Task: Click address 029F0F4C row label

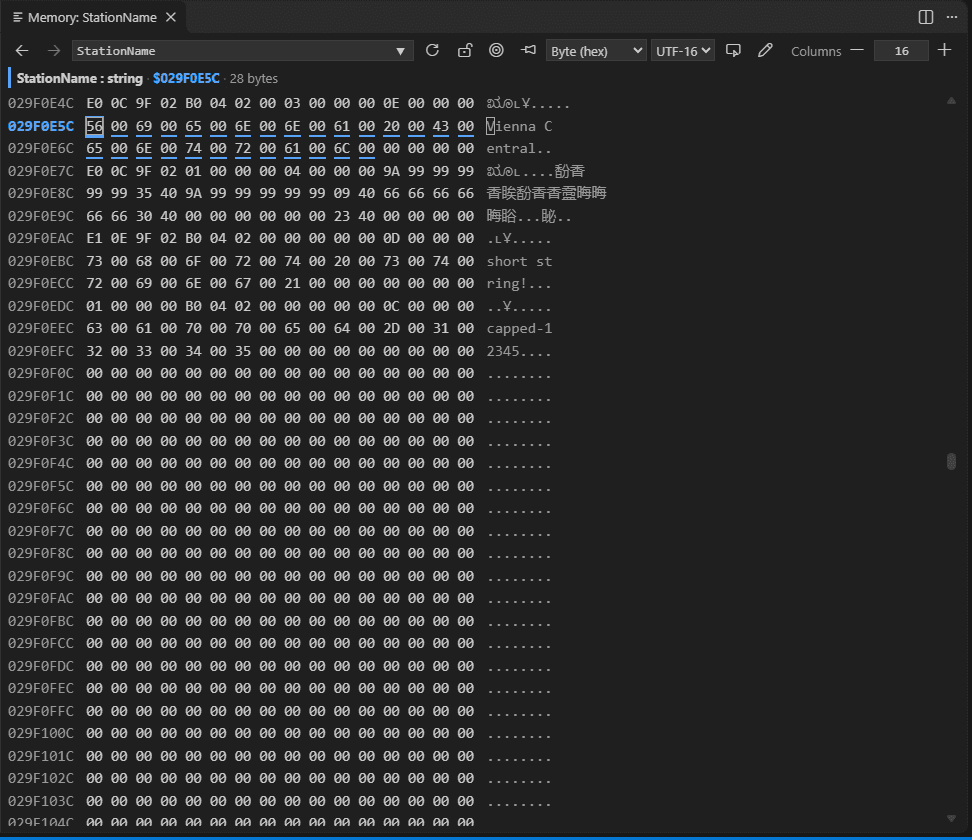Action: point(41,464)
